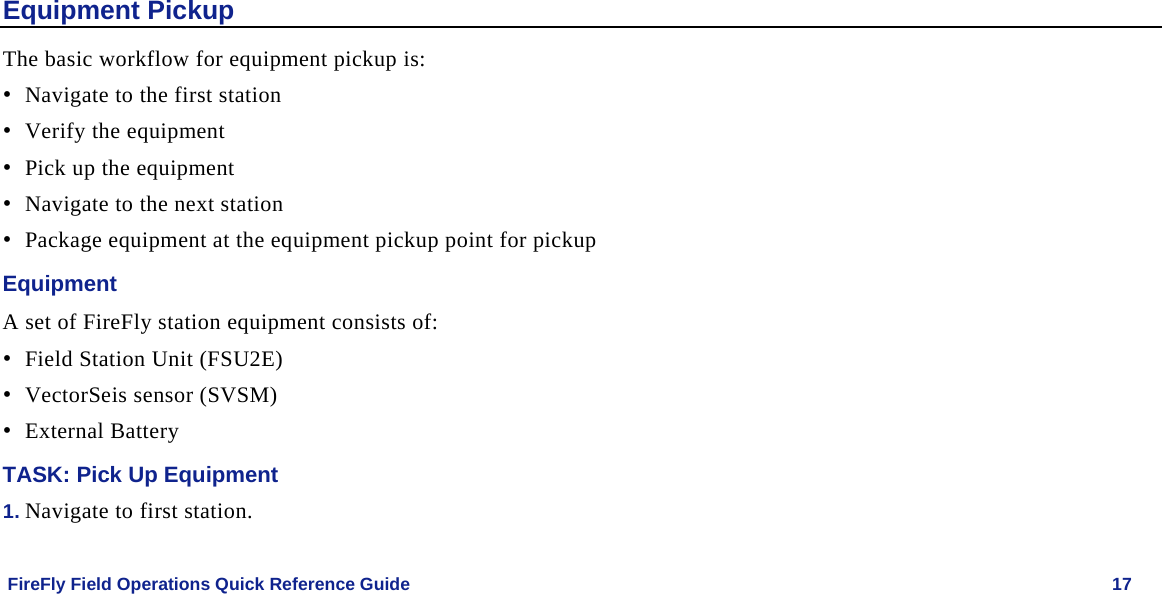Click the blue Equipment subheading
Screen dimensions: 1162x594
coord(60,284)
